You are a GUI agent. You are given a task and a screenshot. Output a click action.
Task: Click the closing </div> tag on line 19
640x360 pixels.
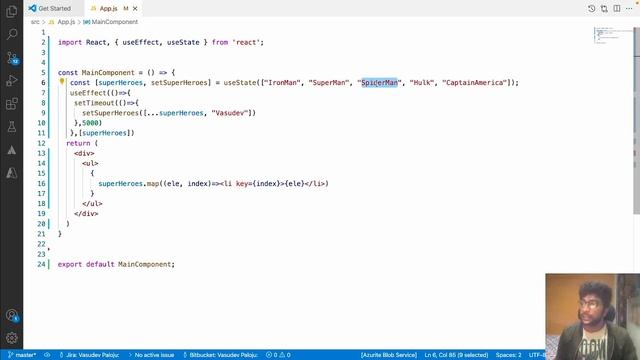click(x=86, y=213)
